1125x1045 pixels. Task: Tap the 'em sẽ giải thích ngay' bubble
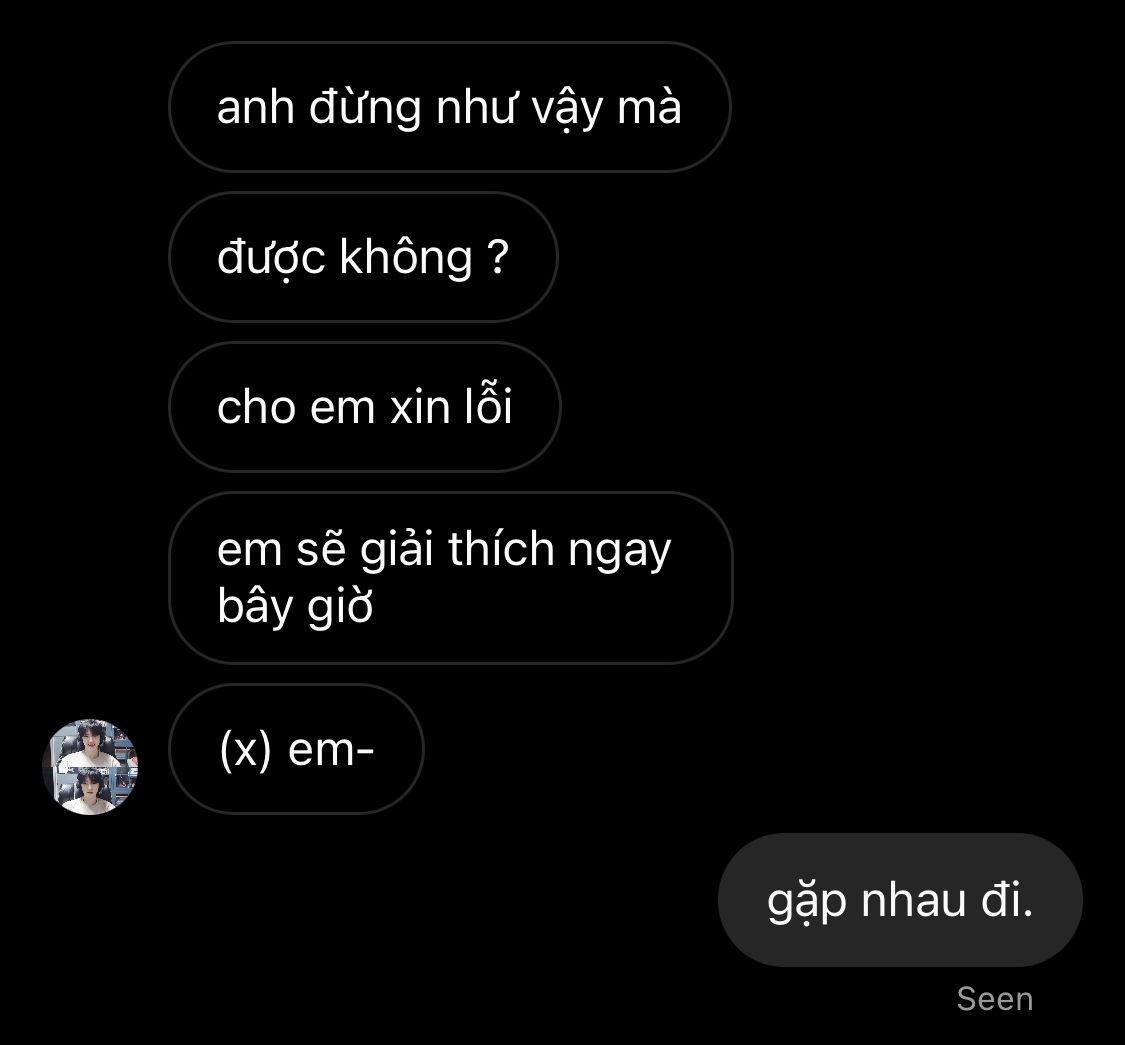(451, 578)
